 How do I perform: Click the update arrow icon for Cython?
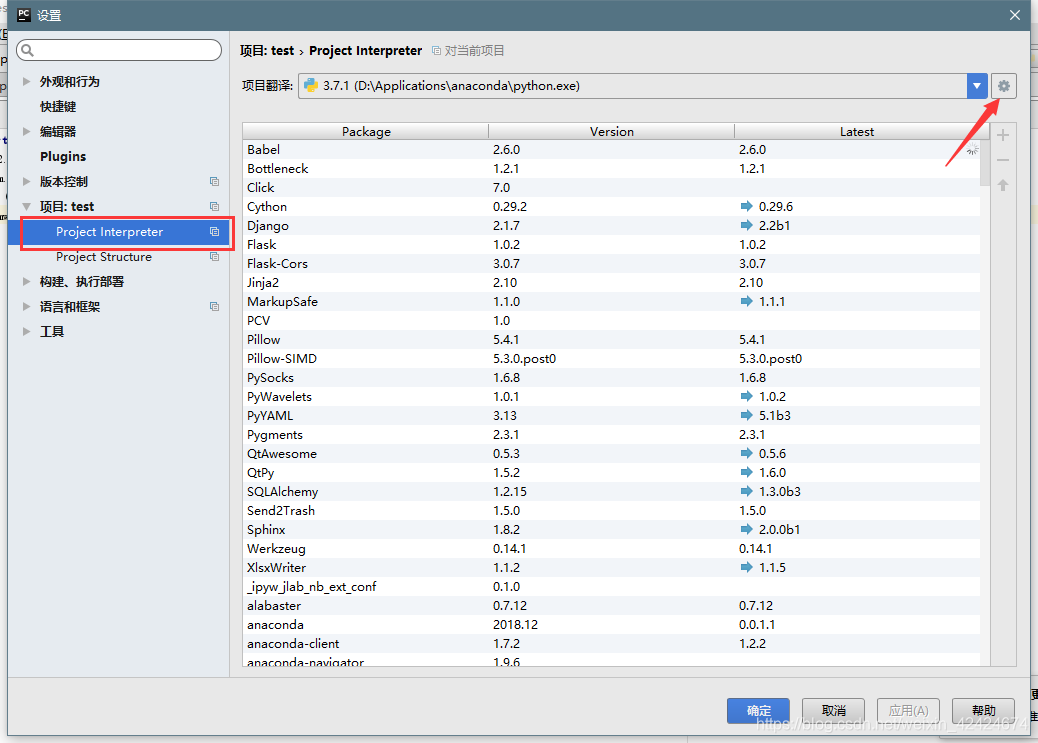coord(747,206)
